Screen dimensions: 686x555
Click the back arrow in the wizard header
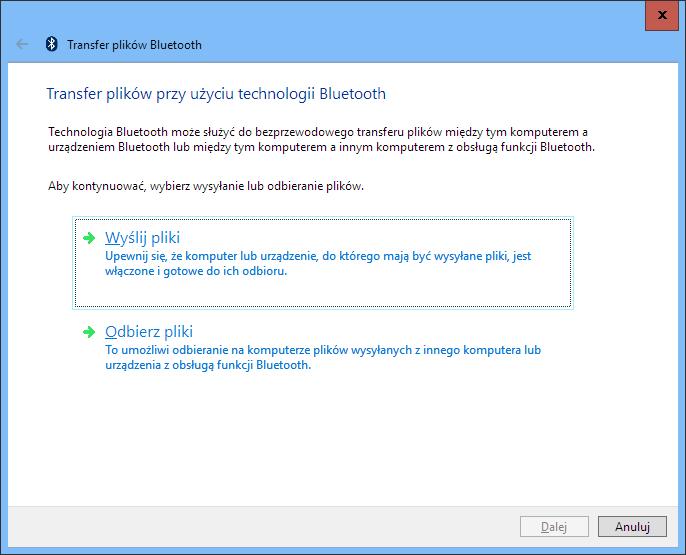pyautogui.click(x=22, y=44)
